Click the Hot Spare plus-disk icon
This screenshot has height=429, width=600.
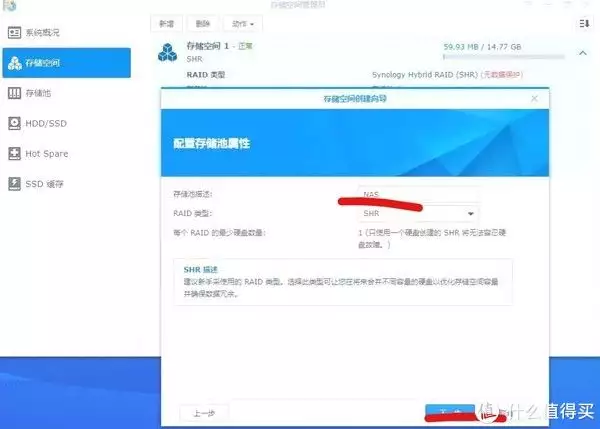15,153
